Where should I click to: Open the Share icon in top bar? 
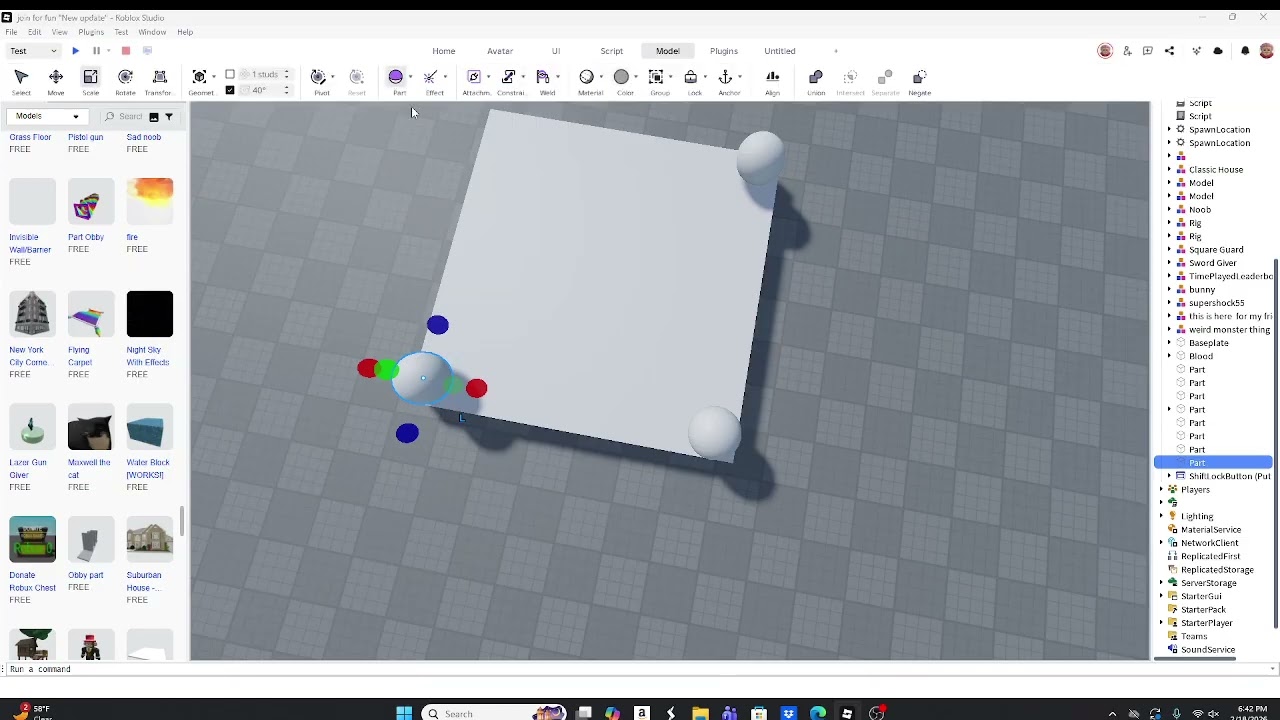(x=1169, y=51)
